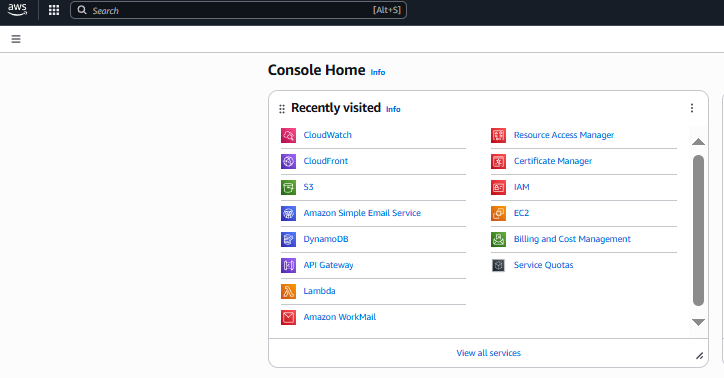This screenshot has width=724, height=378.
Task: Expand the hamburger side navigation menu
Action: [x=16, y=39]
